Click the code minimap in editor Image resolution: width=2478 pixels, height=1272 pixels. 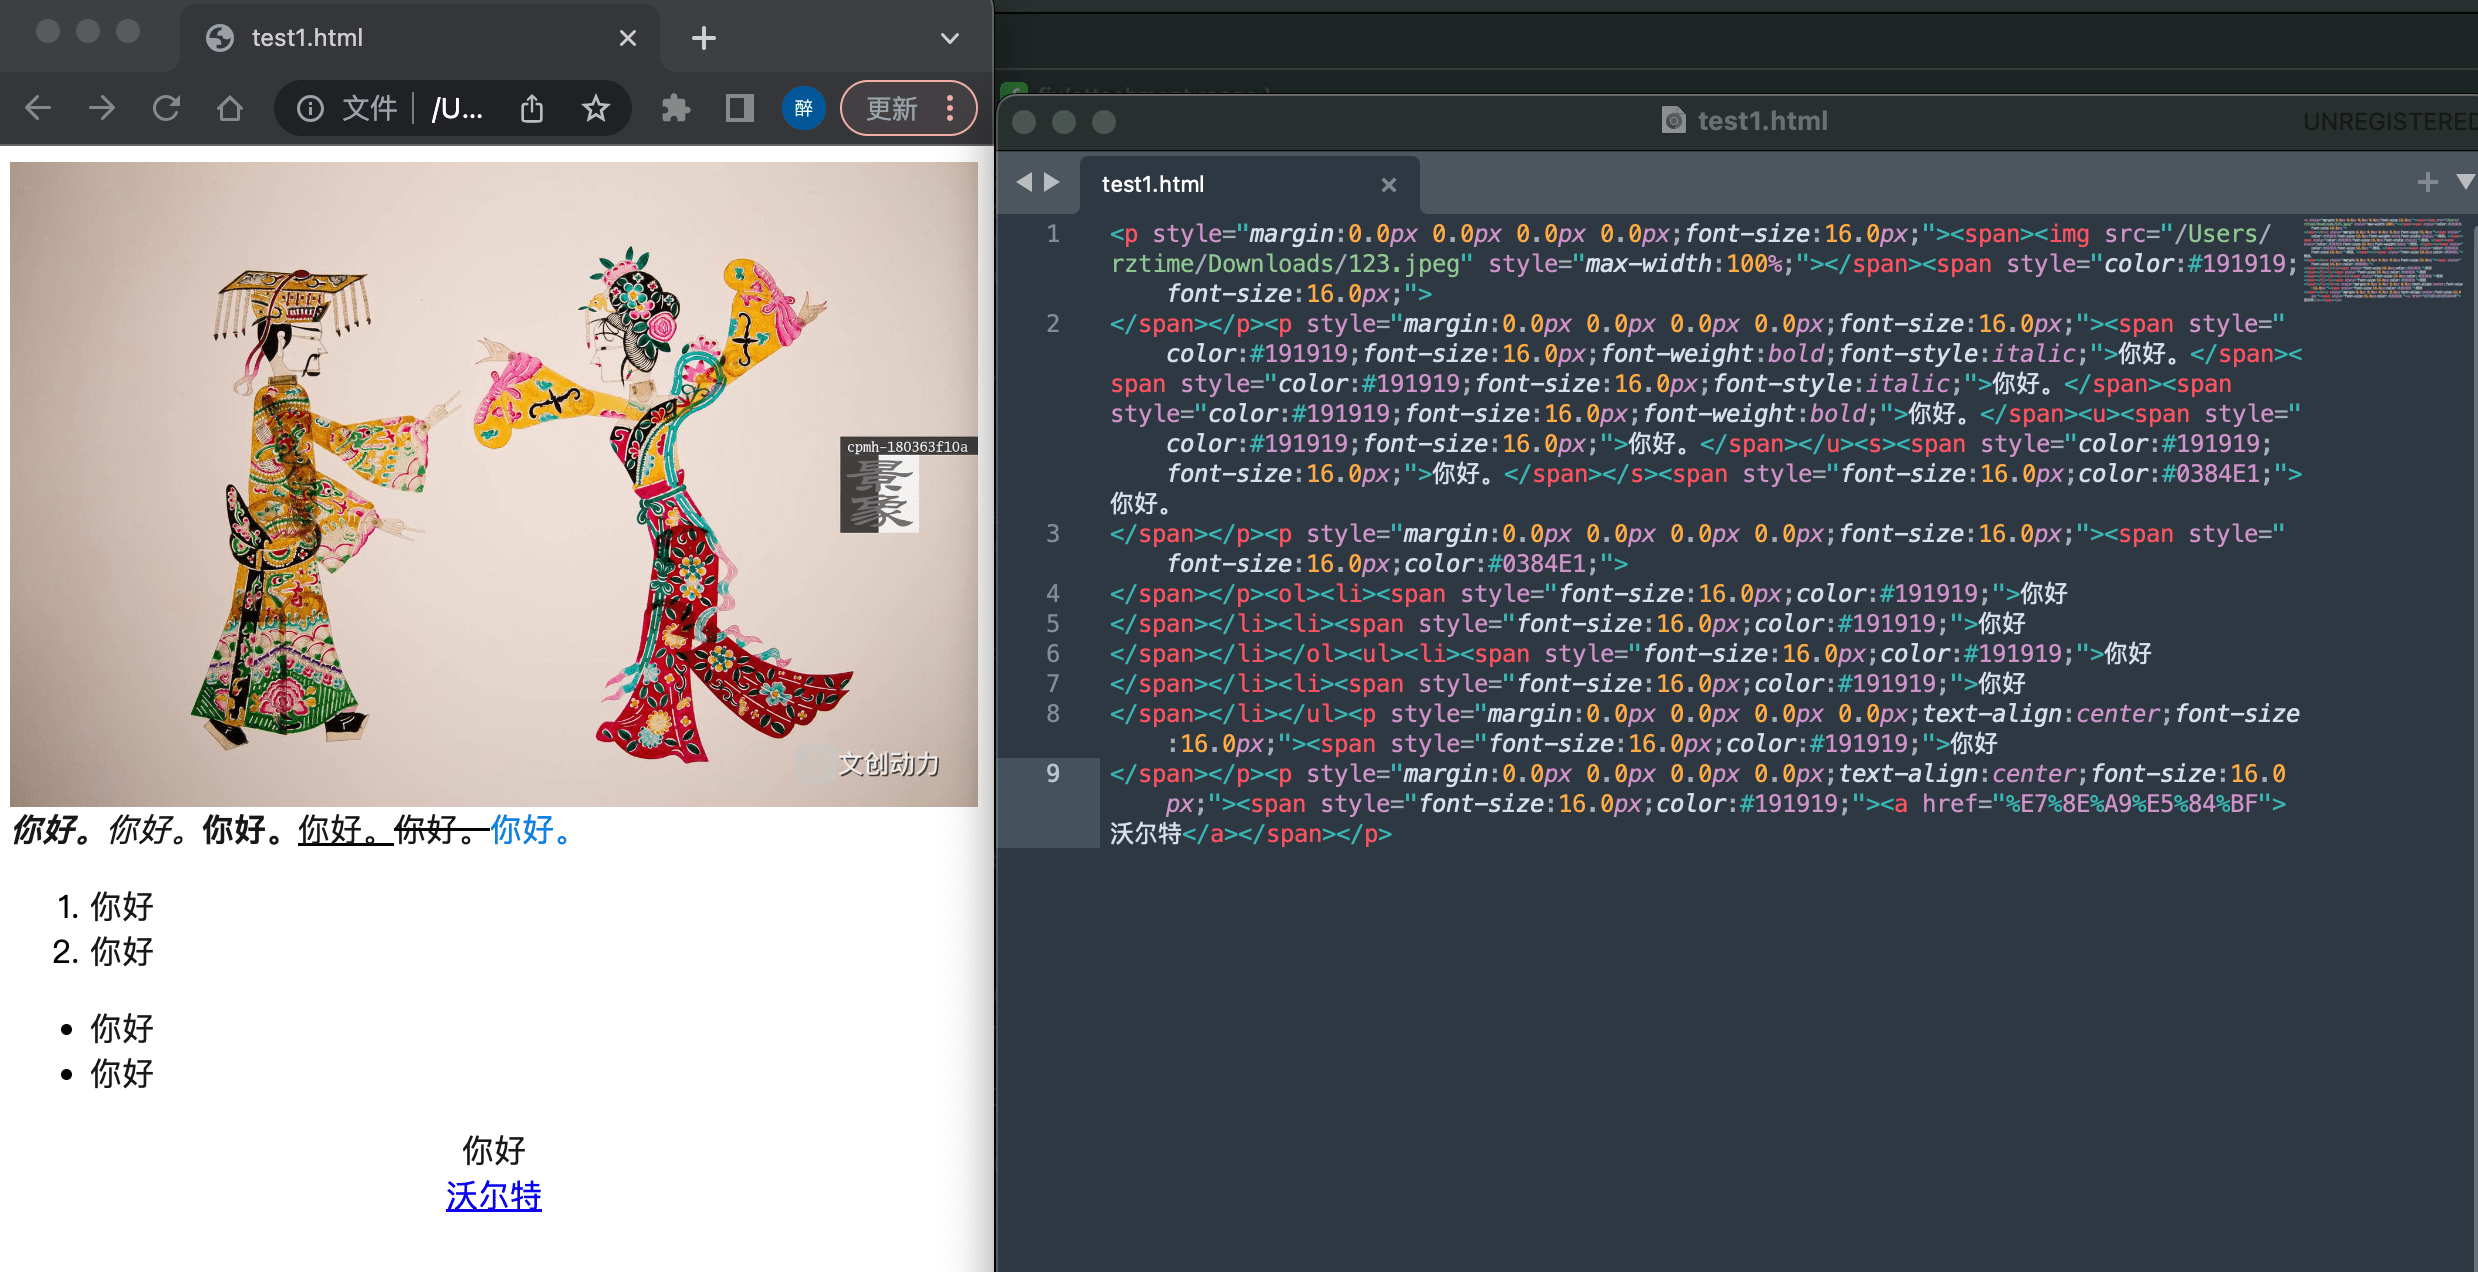pos(2382,260)
